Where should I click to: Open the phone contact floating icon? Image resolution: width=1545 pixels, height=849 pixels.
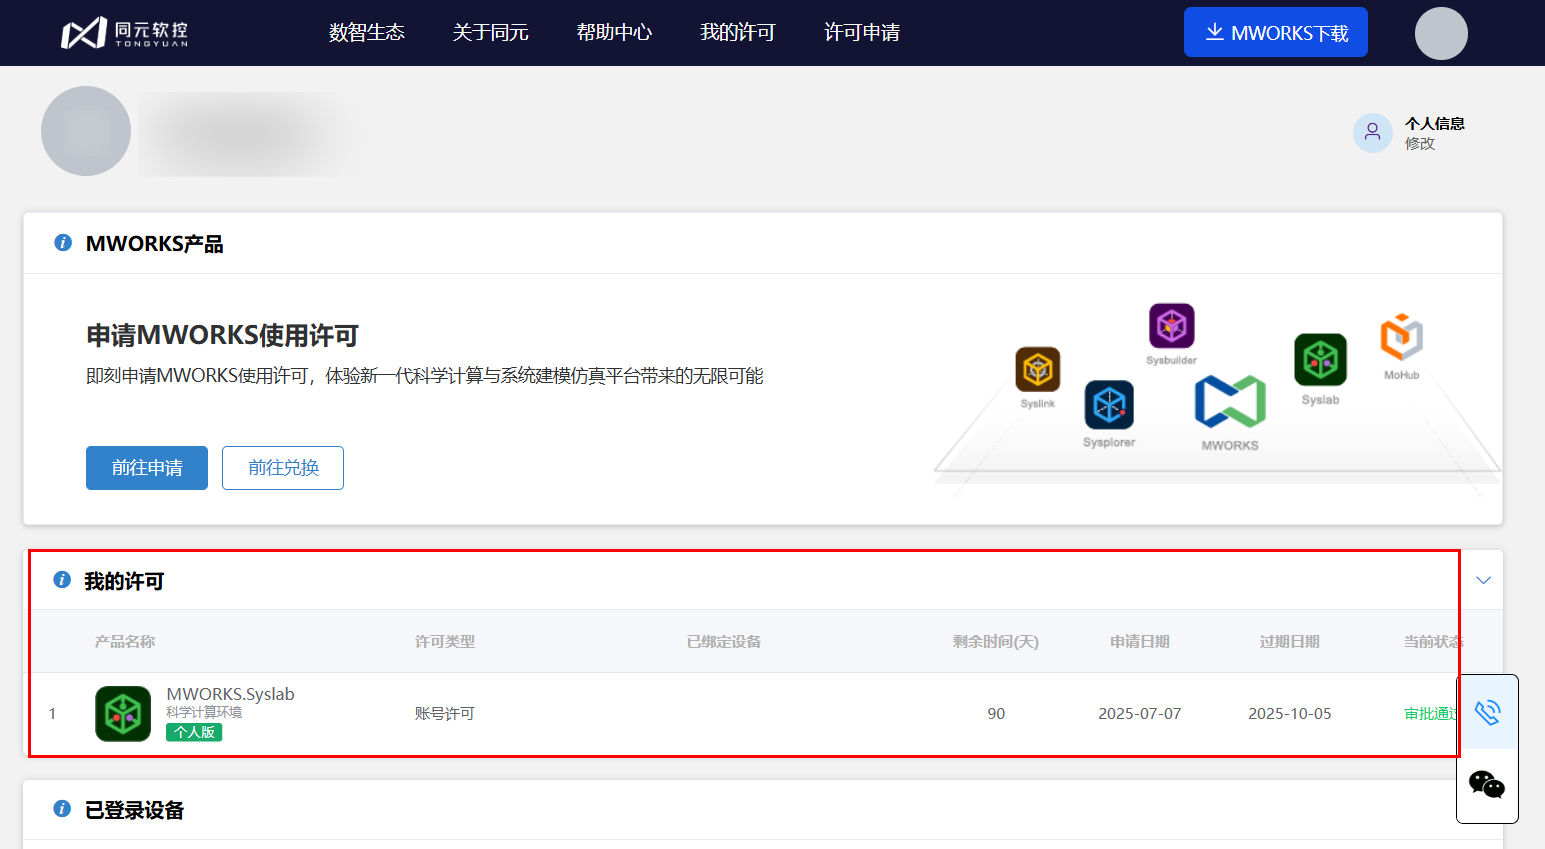tap(1487, 713)
